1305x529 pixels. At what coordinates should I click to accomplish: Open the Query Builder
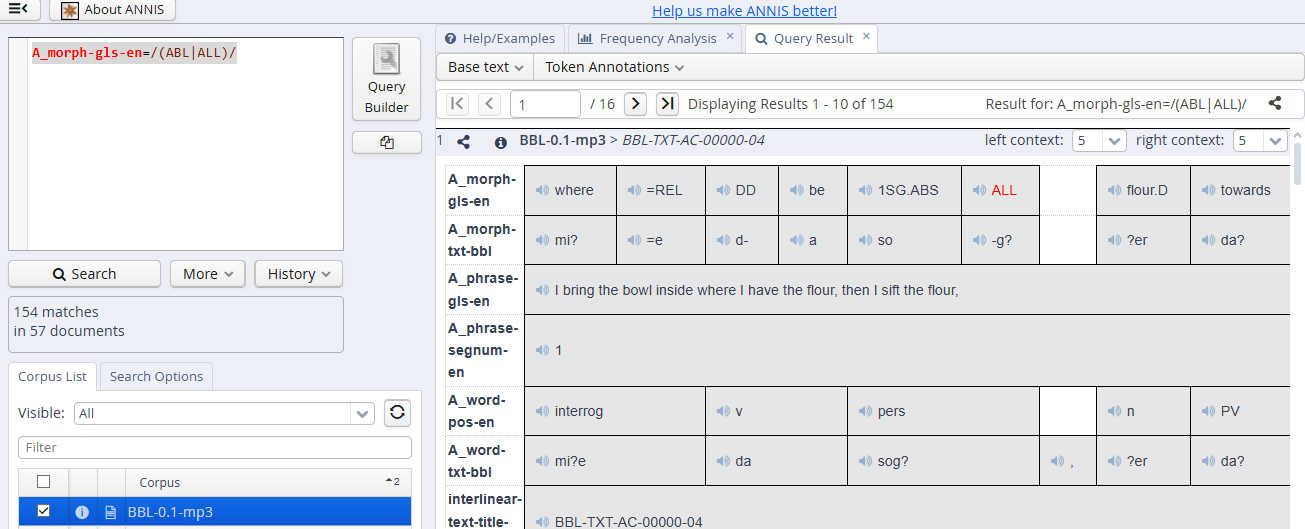point(386,80)
